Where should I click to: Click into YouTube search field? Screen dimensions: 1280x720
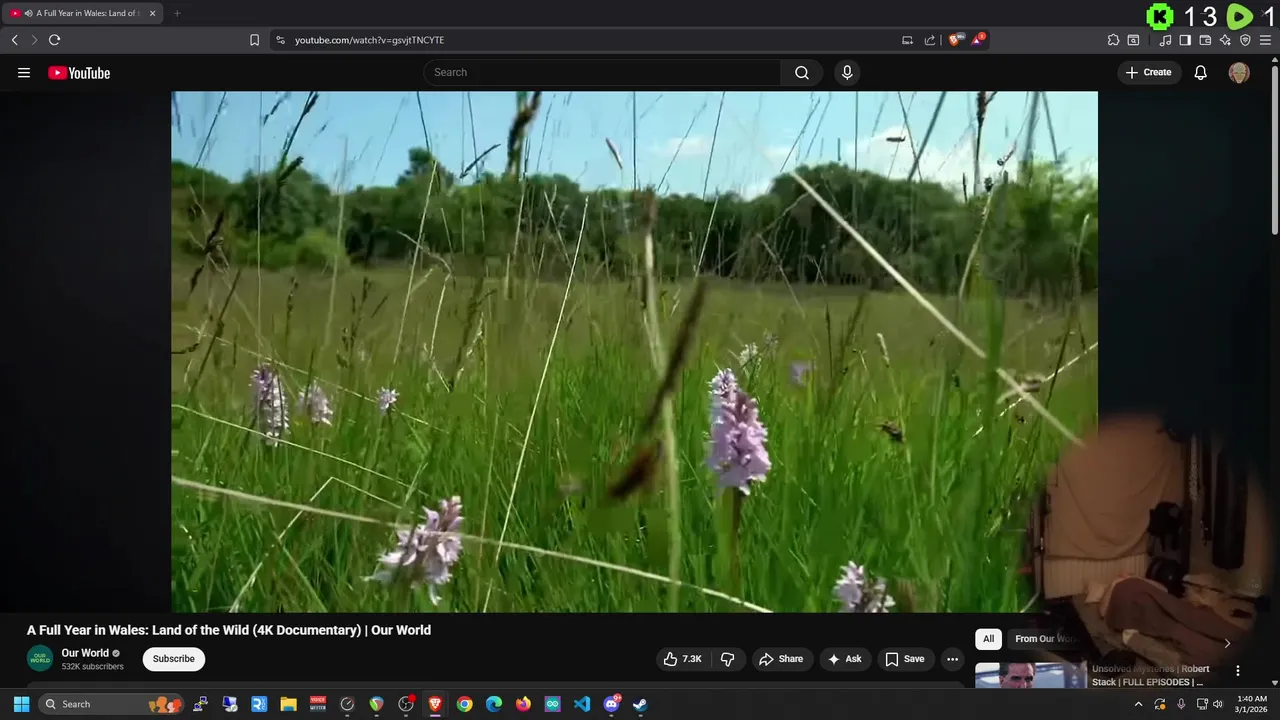602,72
